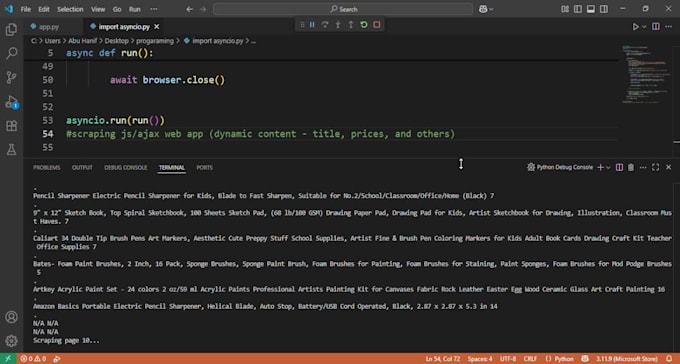Change CRLF end of line sequence

pos(530,359)
